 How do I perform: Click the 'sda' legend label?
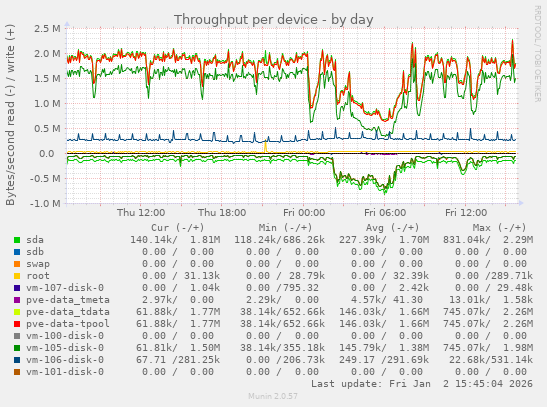click(35, 240)
